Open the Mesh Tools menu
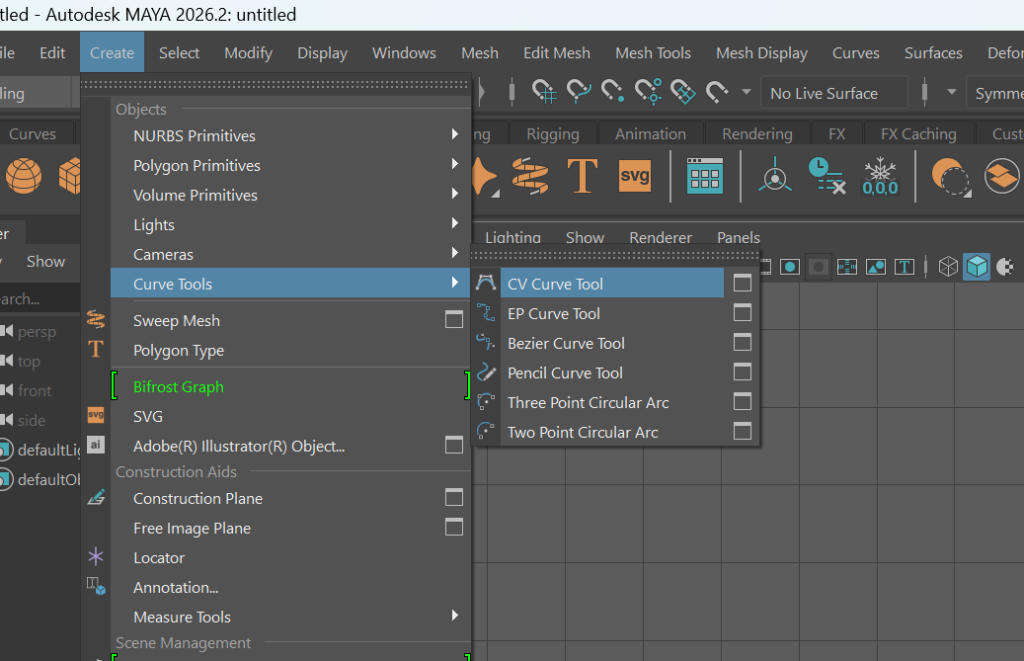 click(x=653, y=53)
